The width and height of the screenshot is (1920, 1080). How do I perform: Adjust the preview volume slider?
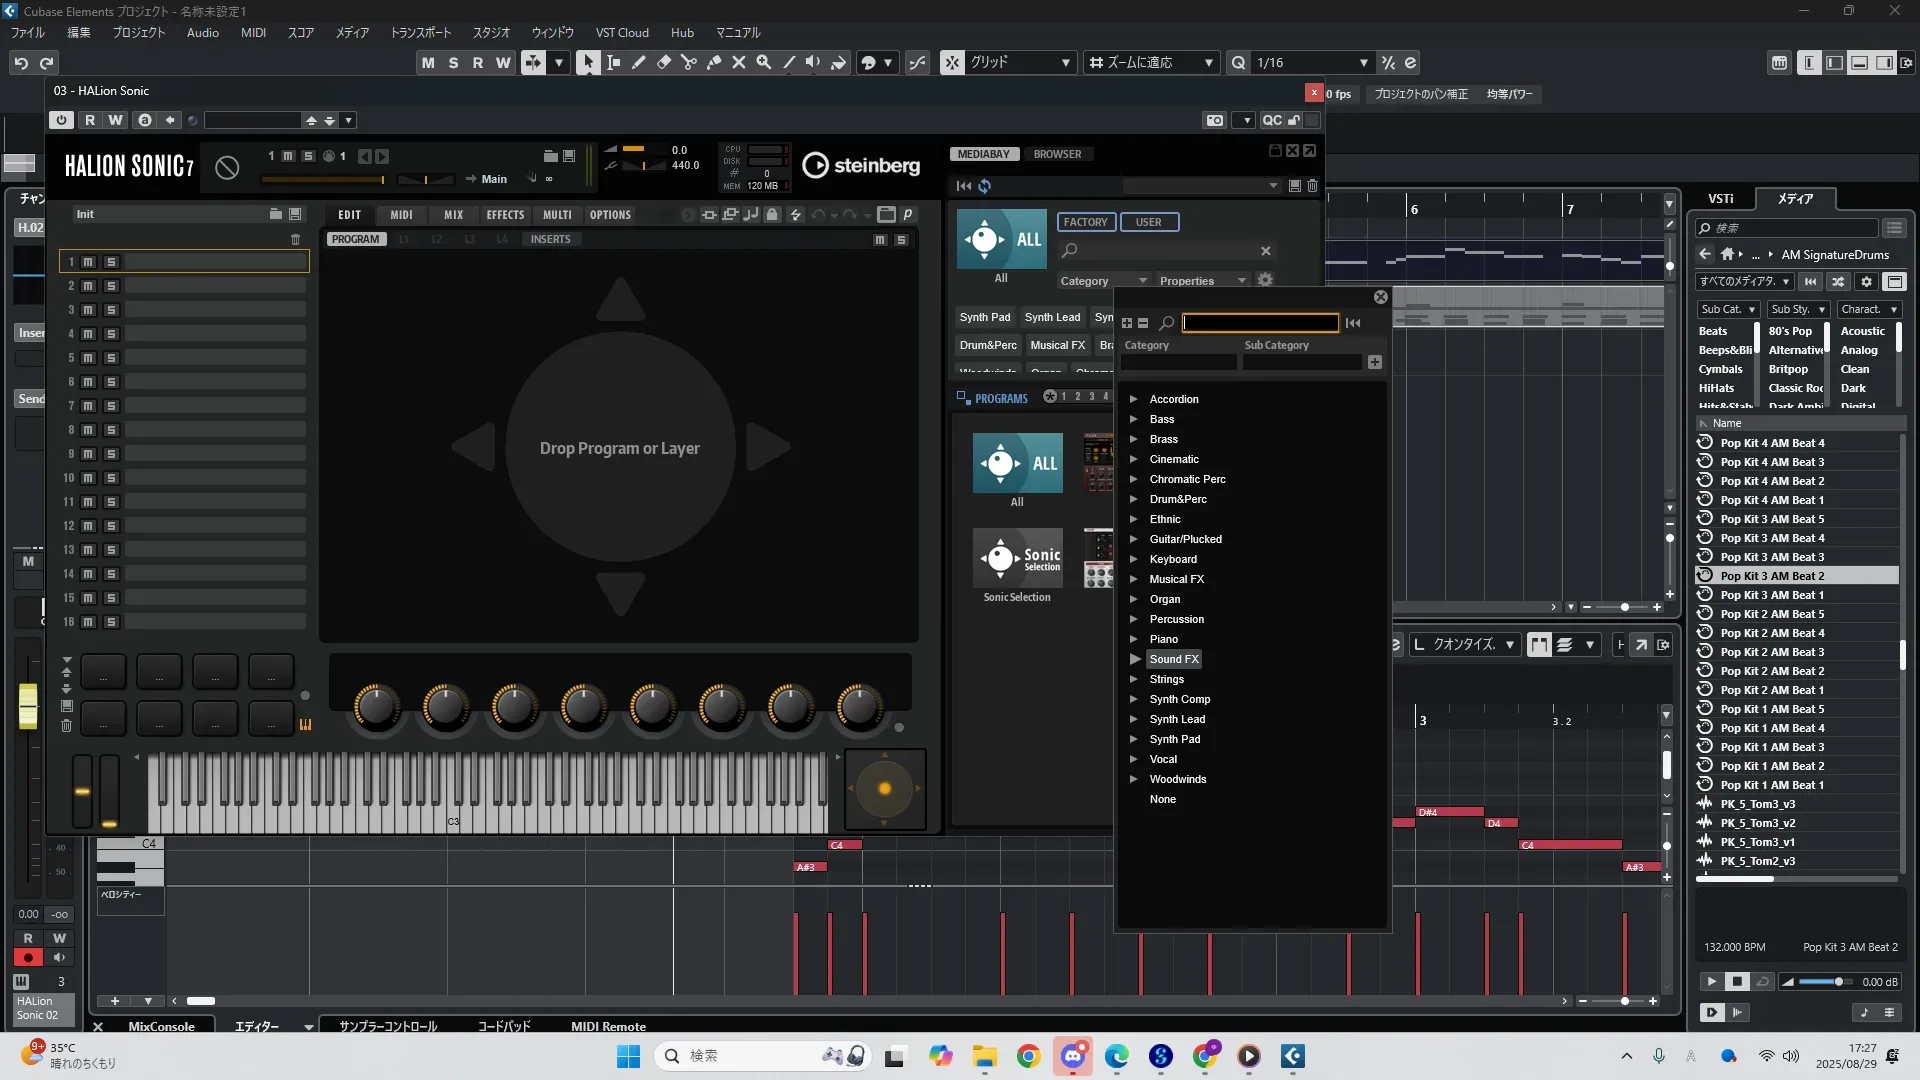(1838, 982)
